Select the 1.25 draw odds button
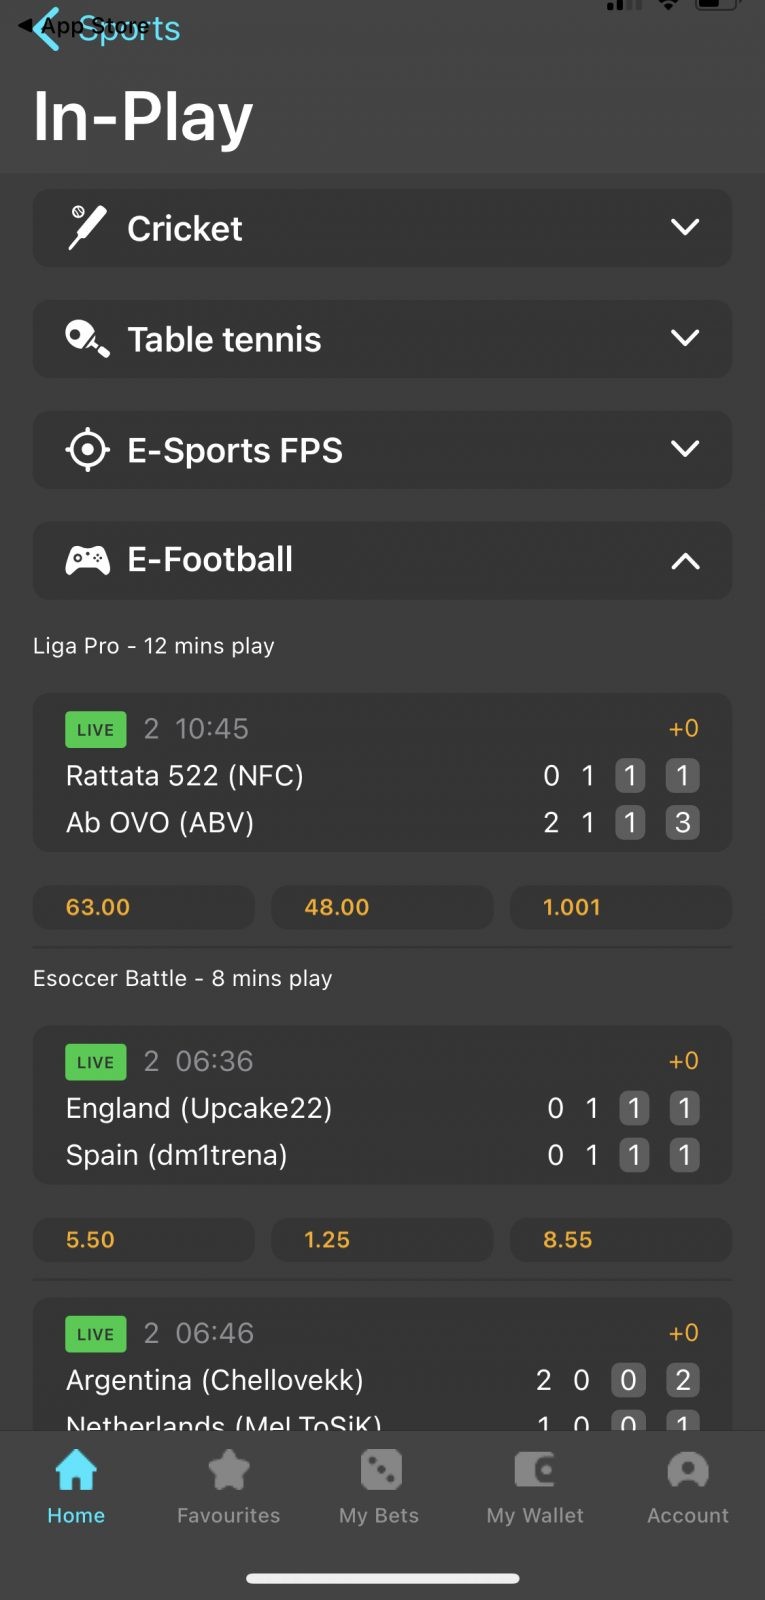765x1600 pixels. coord(382,1240)
